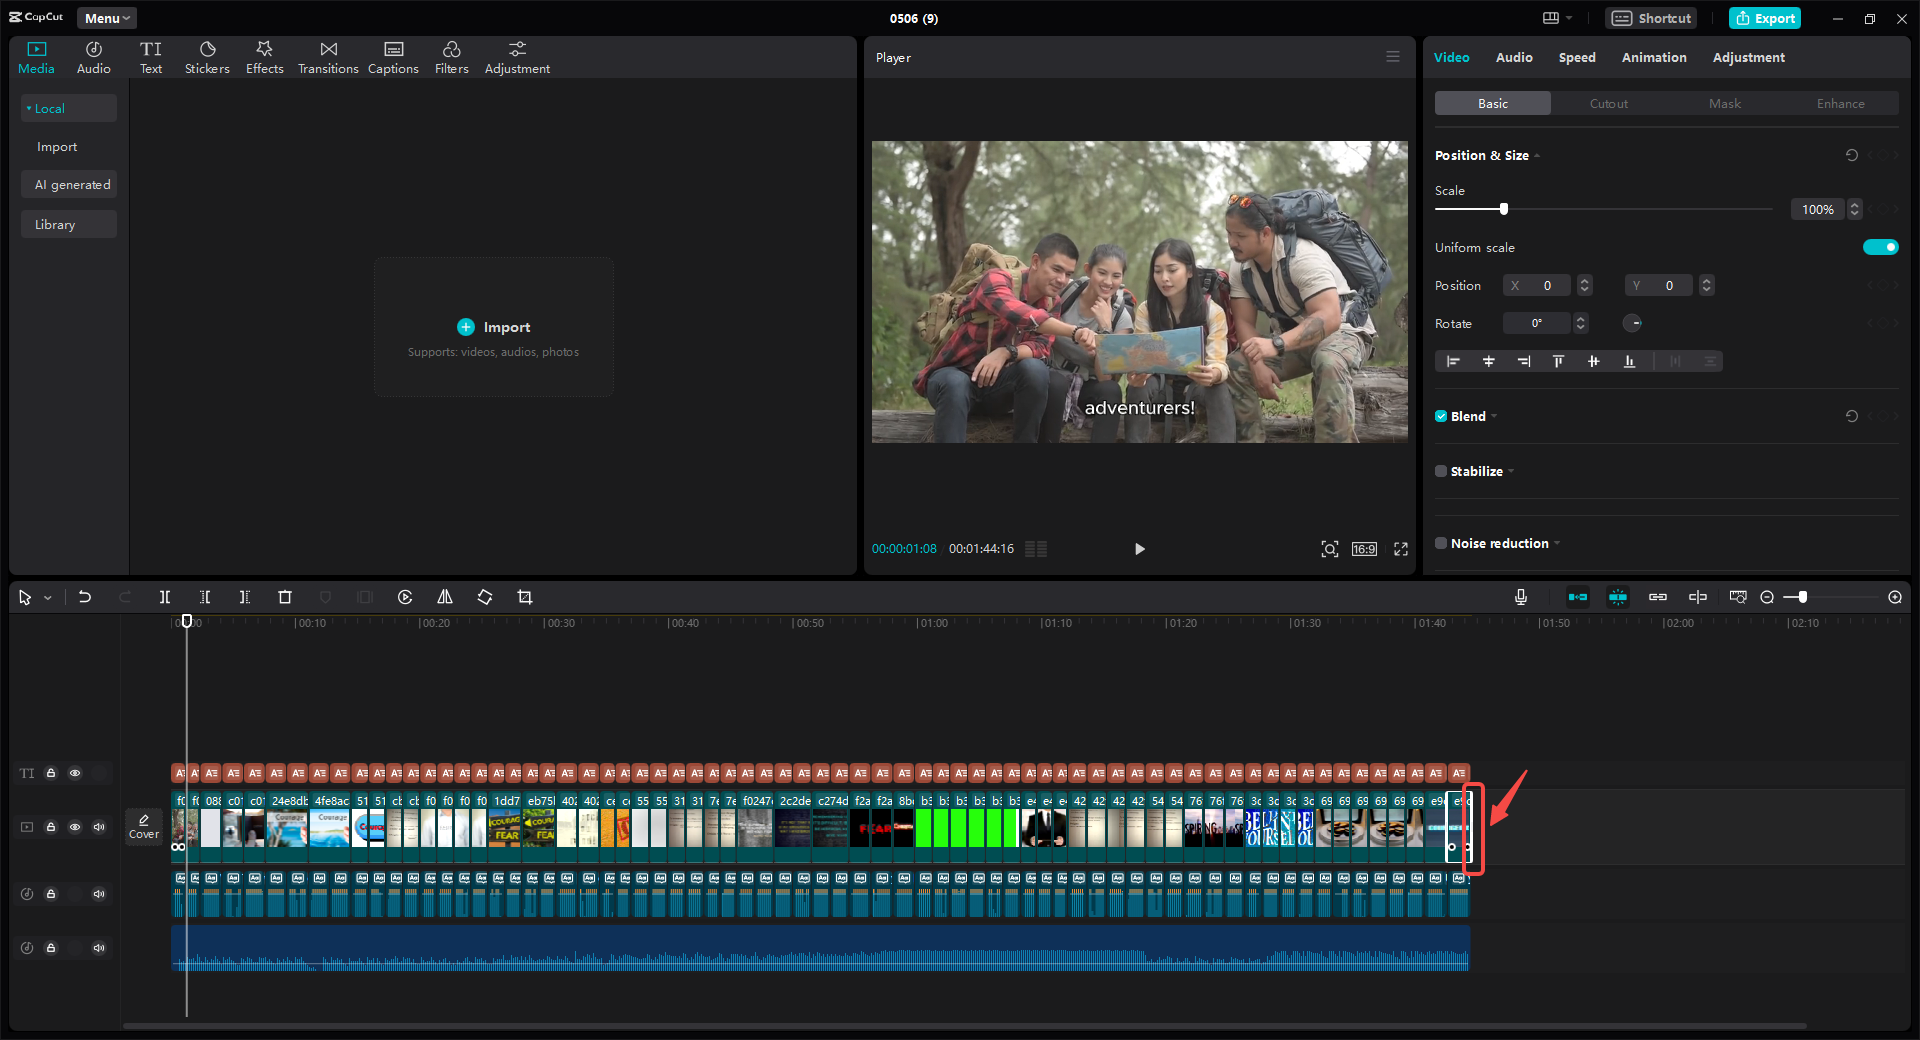Click the Export button
The width and height of the screenshot is (1920, 1040).
tap(1764, 18)
